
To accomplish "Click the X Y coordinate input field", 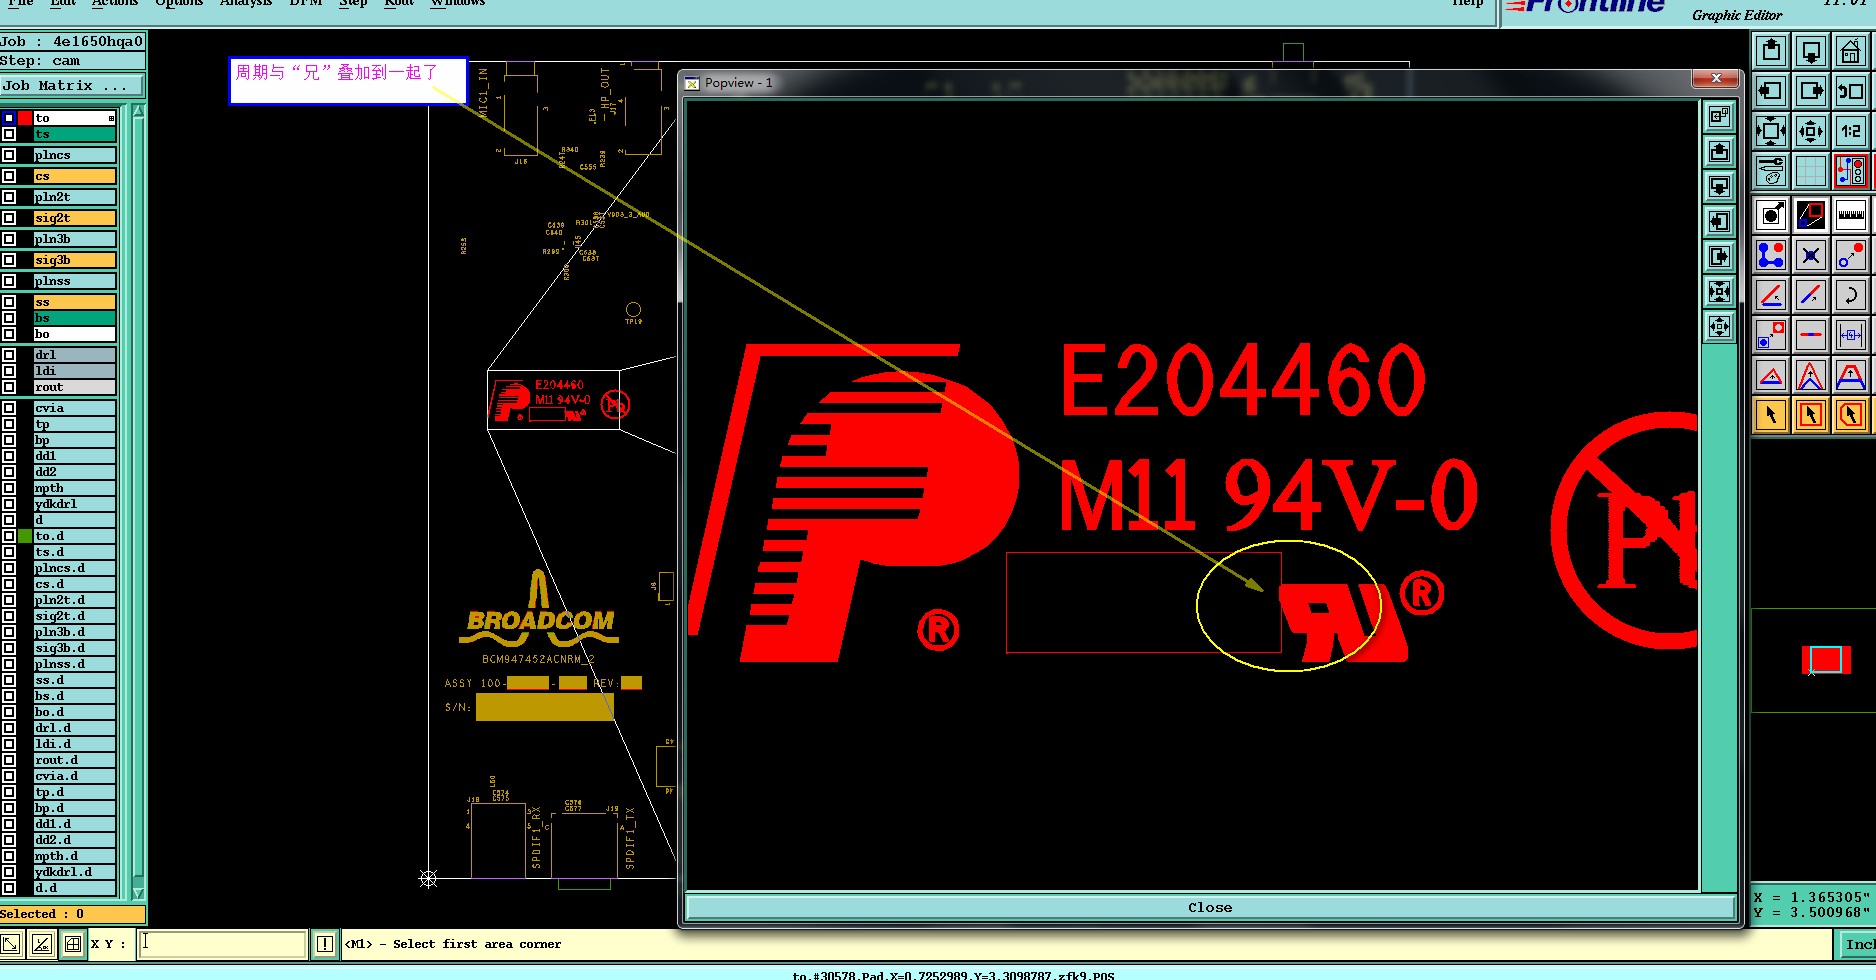I will pos(222,943).
